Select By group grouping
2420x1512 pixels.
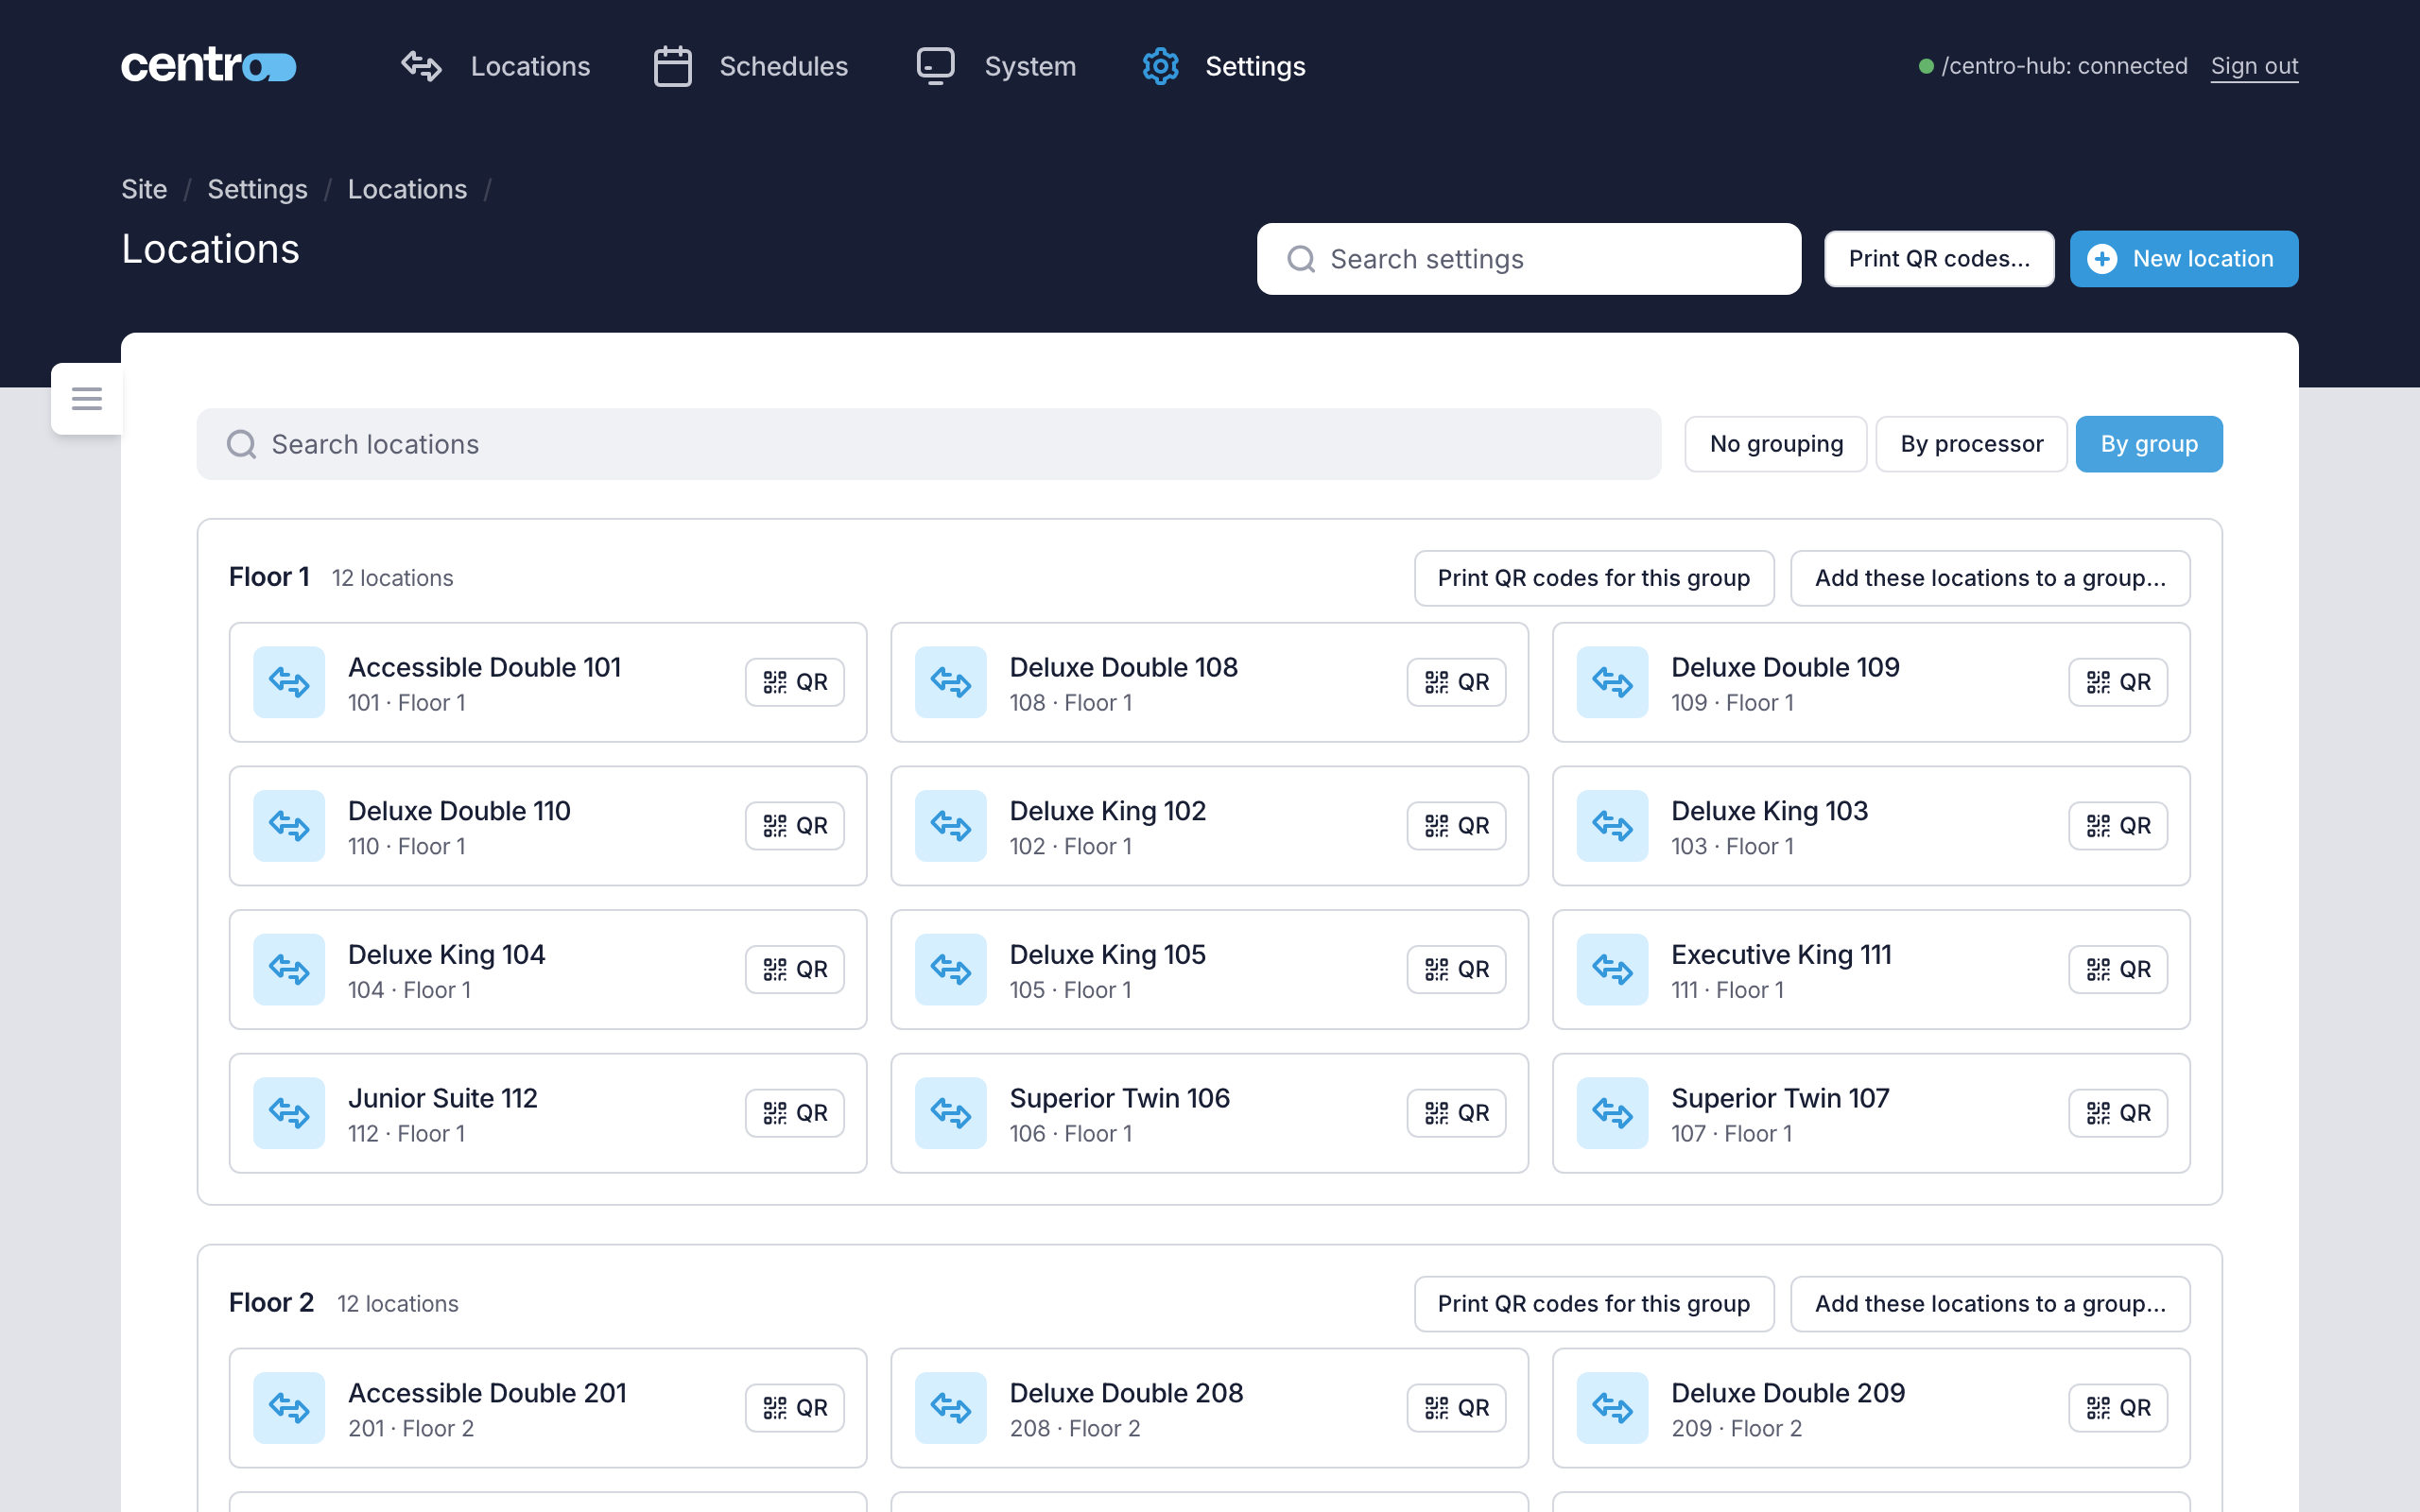click(2149, 444)
